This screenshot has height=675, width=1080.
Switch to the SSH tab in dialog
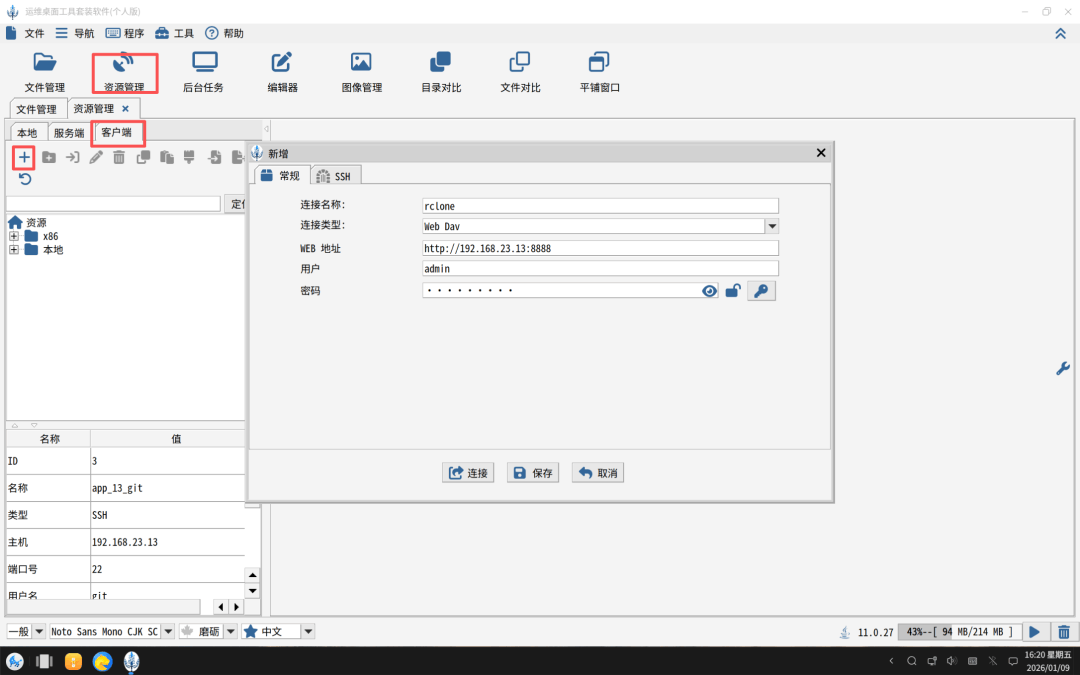click(x=335, y=176)
